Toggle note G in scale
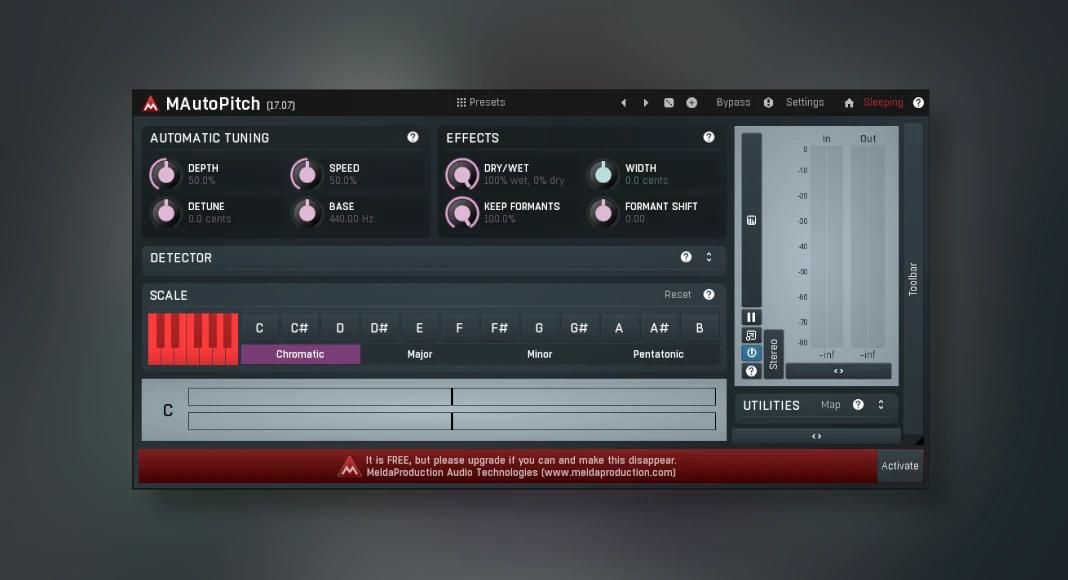The width and height of the screenshot is (1068, 580). (539, 327)
